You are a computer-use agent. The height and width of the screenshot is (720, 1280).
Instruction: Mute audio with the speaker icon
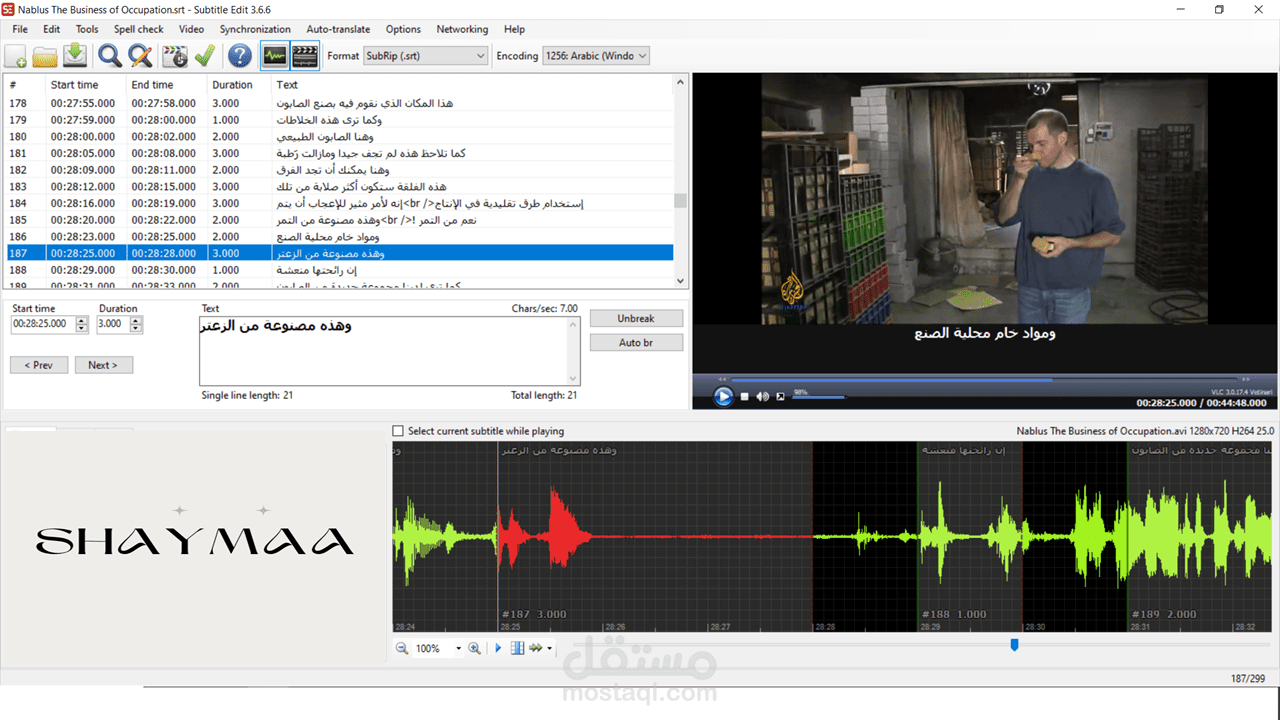click(x=763, y=397)
